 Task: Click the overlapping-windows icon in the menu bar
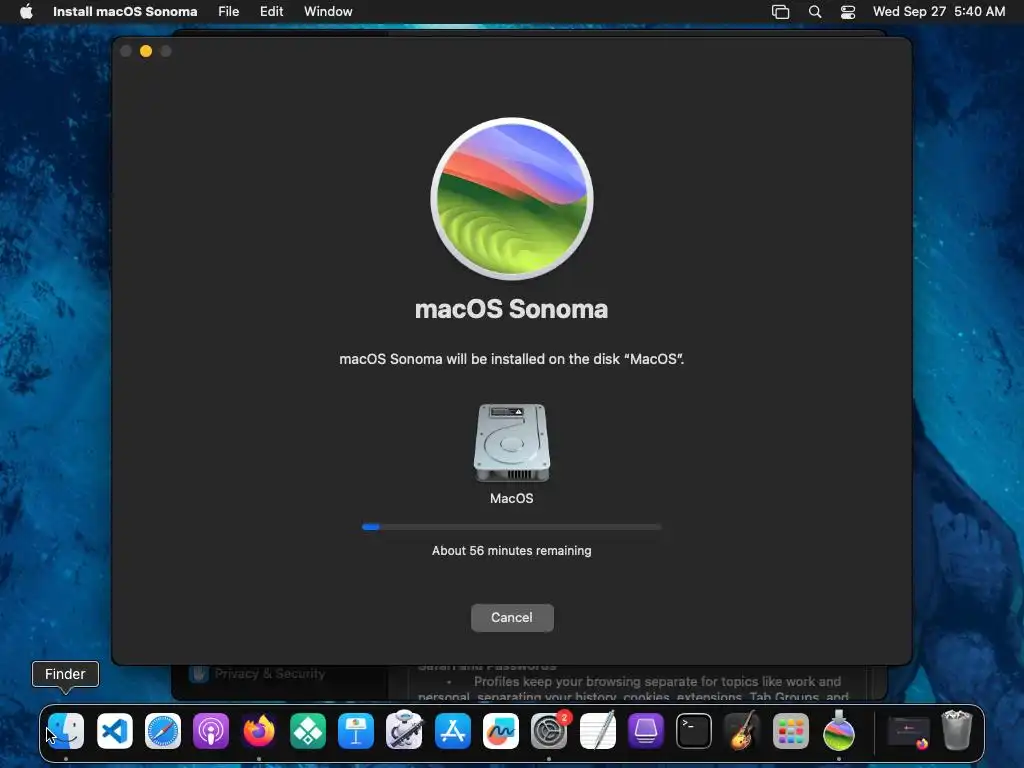[x=780, y=12]
